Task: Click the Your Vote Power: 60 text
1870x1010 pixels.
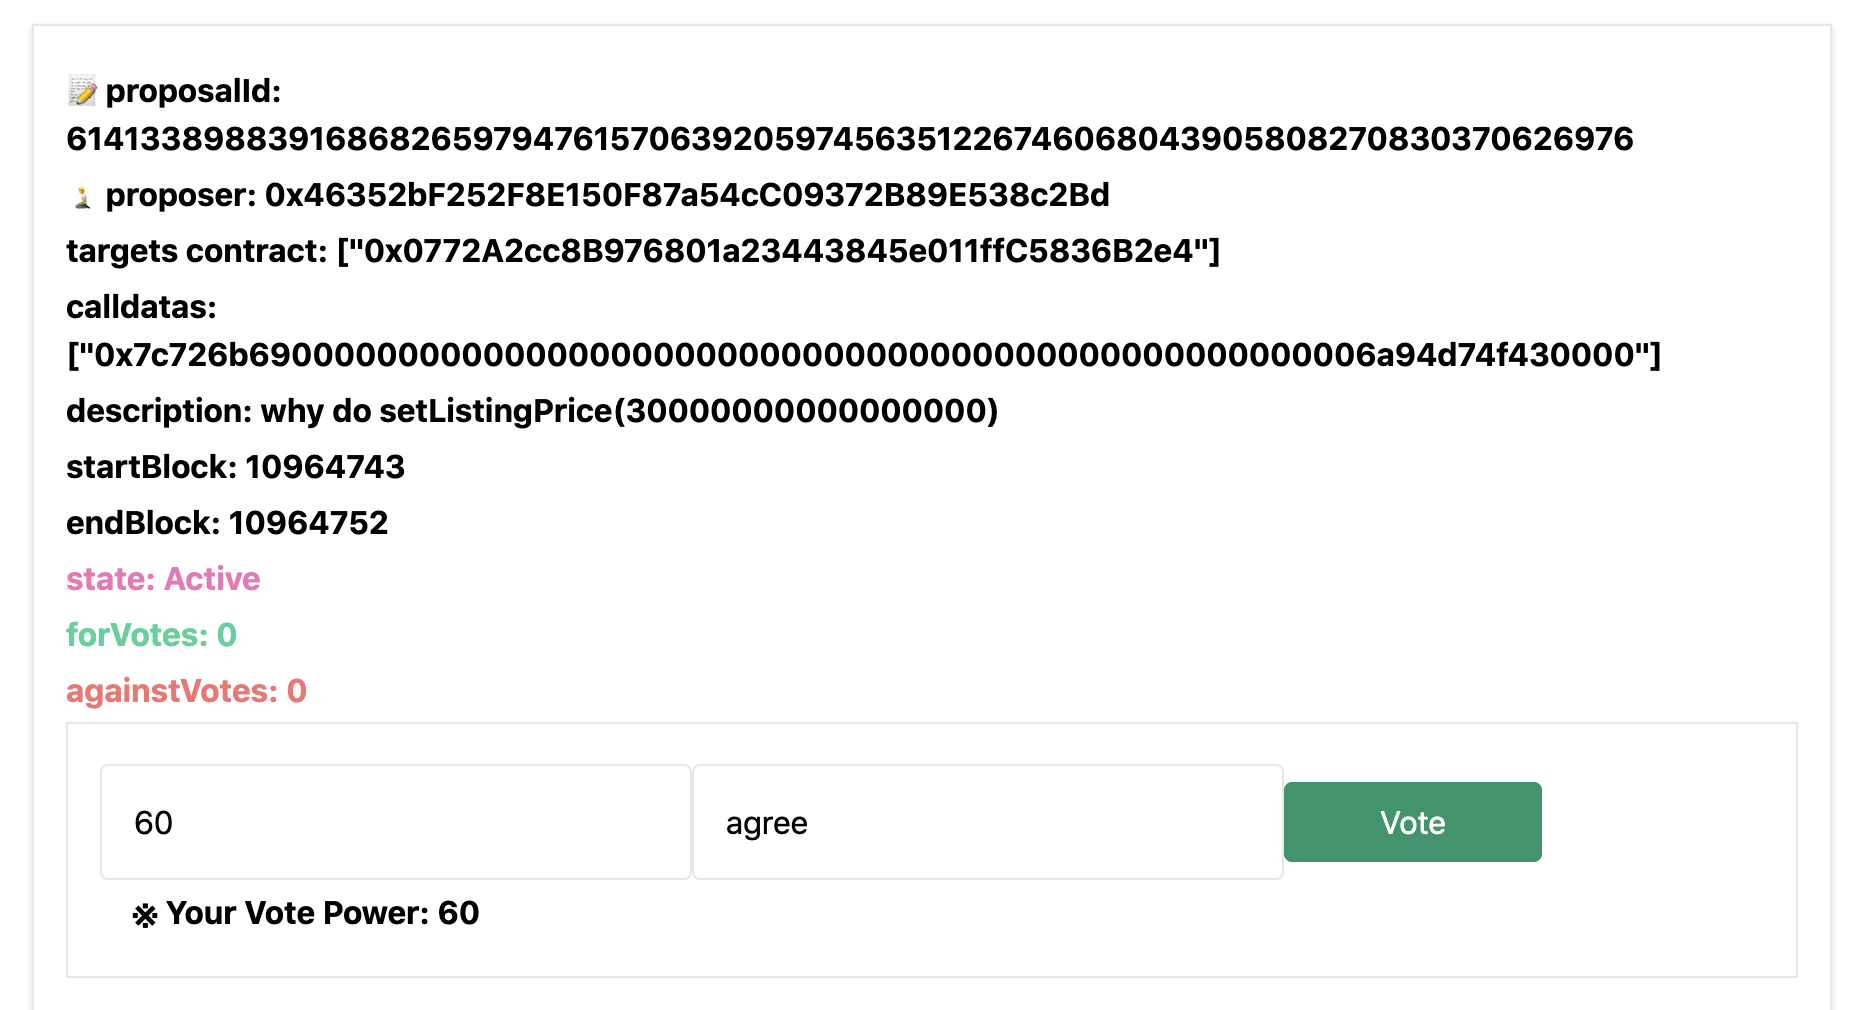Action: (x=322, y=913)
